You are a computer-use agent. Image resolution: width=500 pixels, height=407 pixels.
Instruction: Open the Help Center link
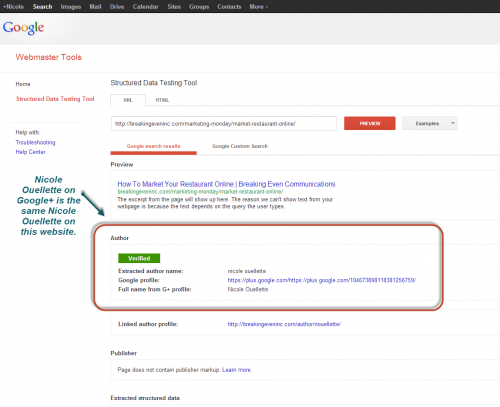(30, 152)
